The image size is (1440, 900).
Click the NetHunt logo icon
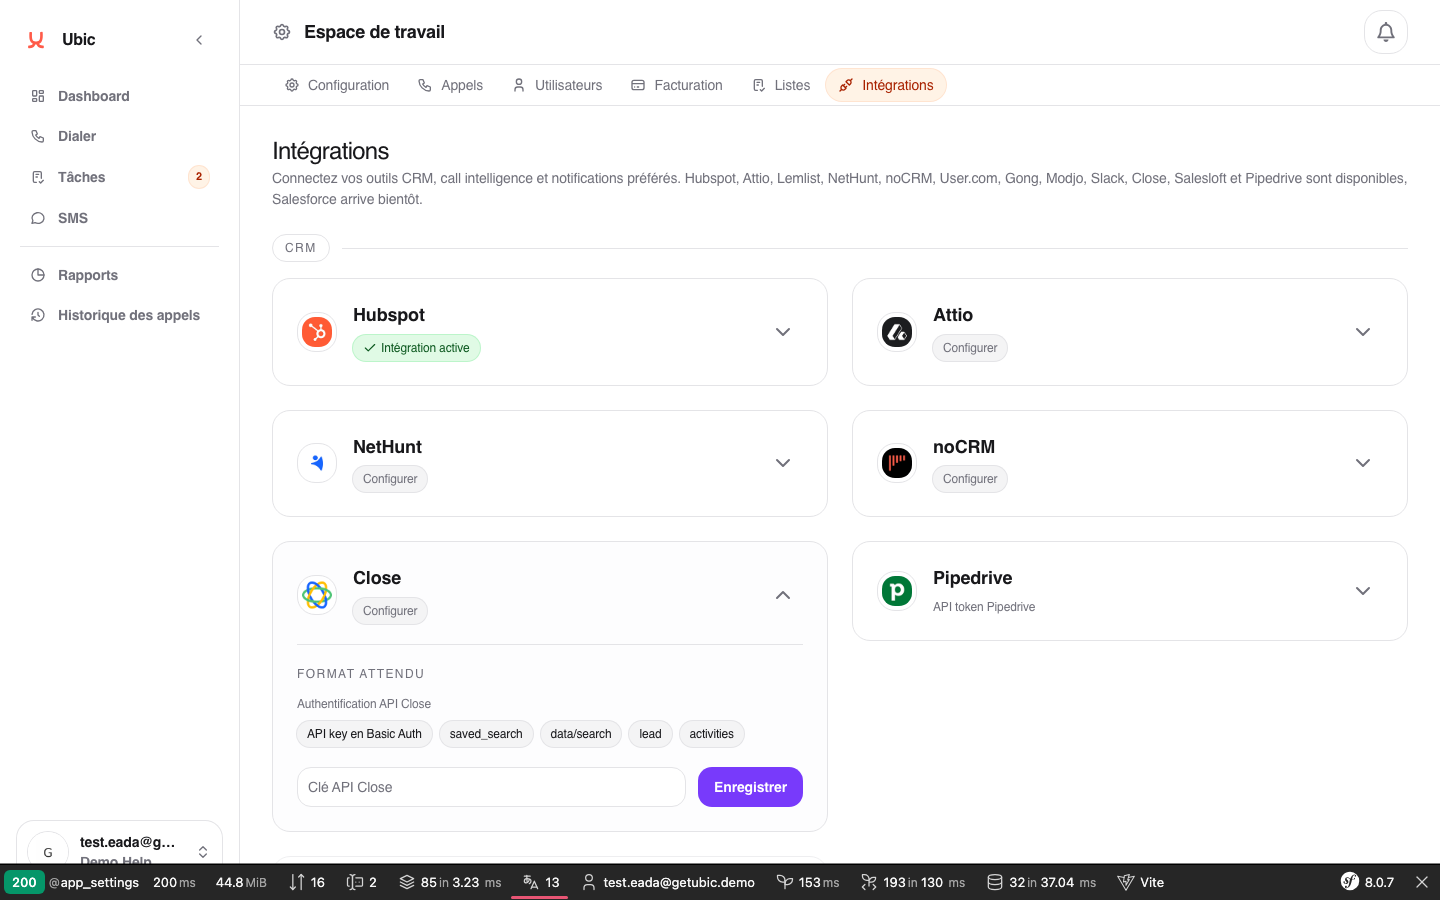317,463
